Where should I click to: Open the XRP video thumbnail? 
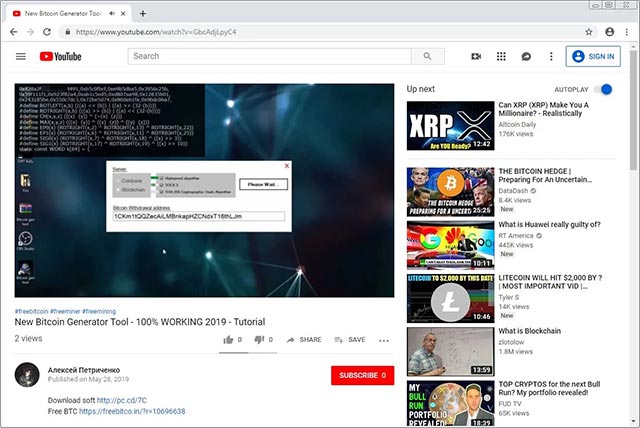tap(450, 126)
